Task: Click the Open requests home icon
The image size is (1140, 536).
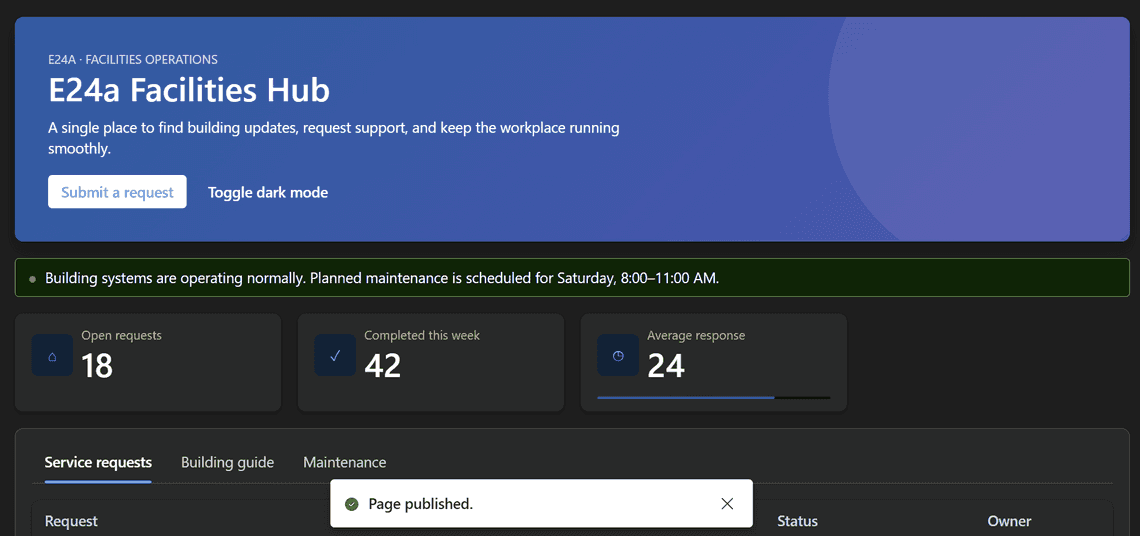Action: (52, 356)
